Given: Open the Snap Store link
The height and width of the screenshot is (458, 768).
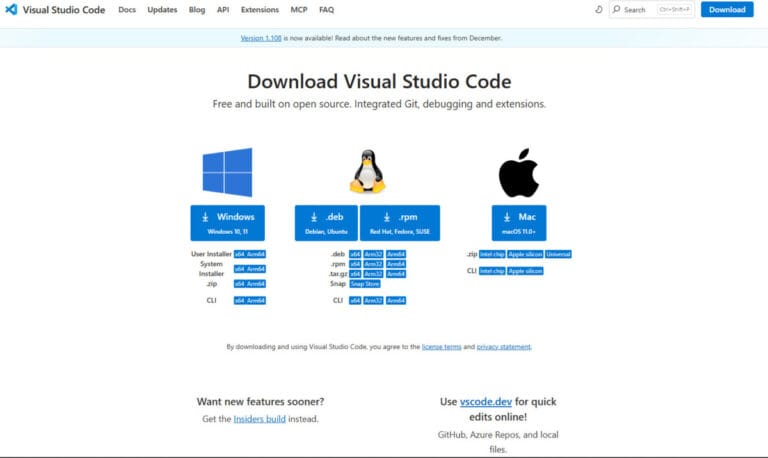Looking at the screenshot, I should click(x=365, y=284).
